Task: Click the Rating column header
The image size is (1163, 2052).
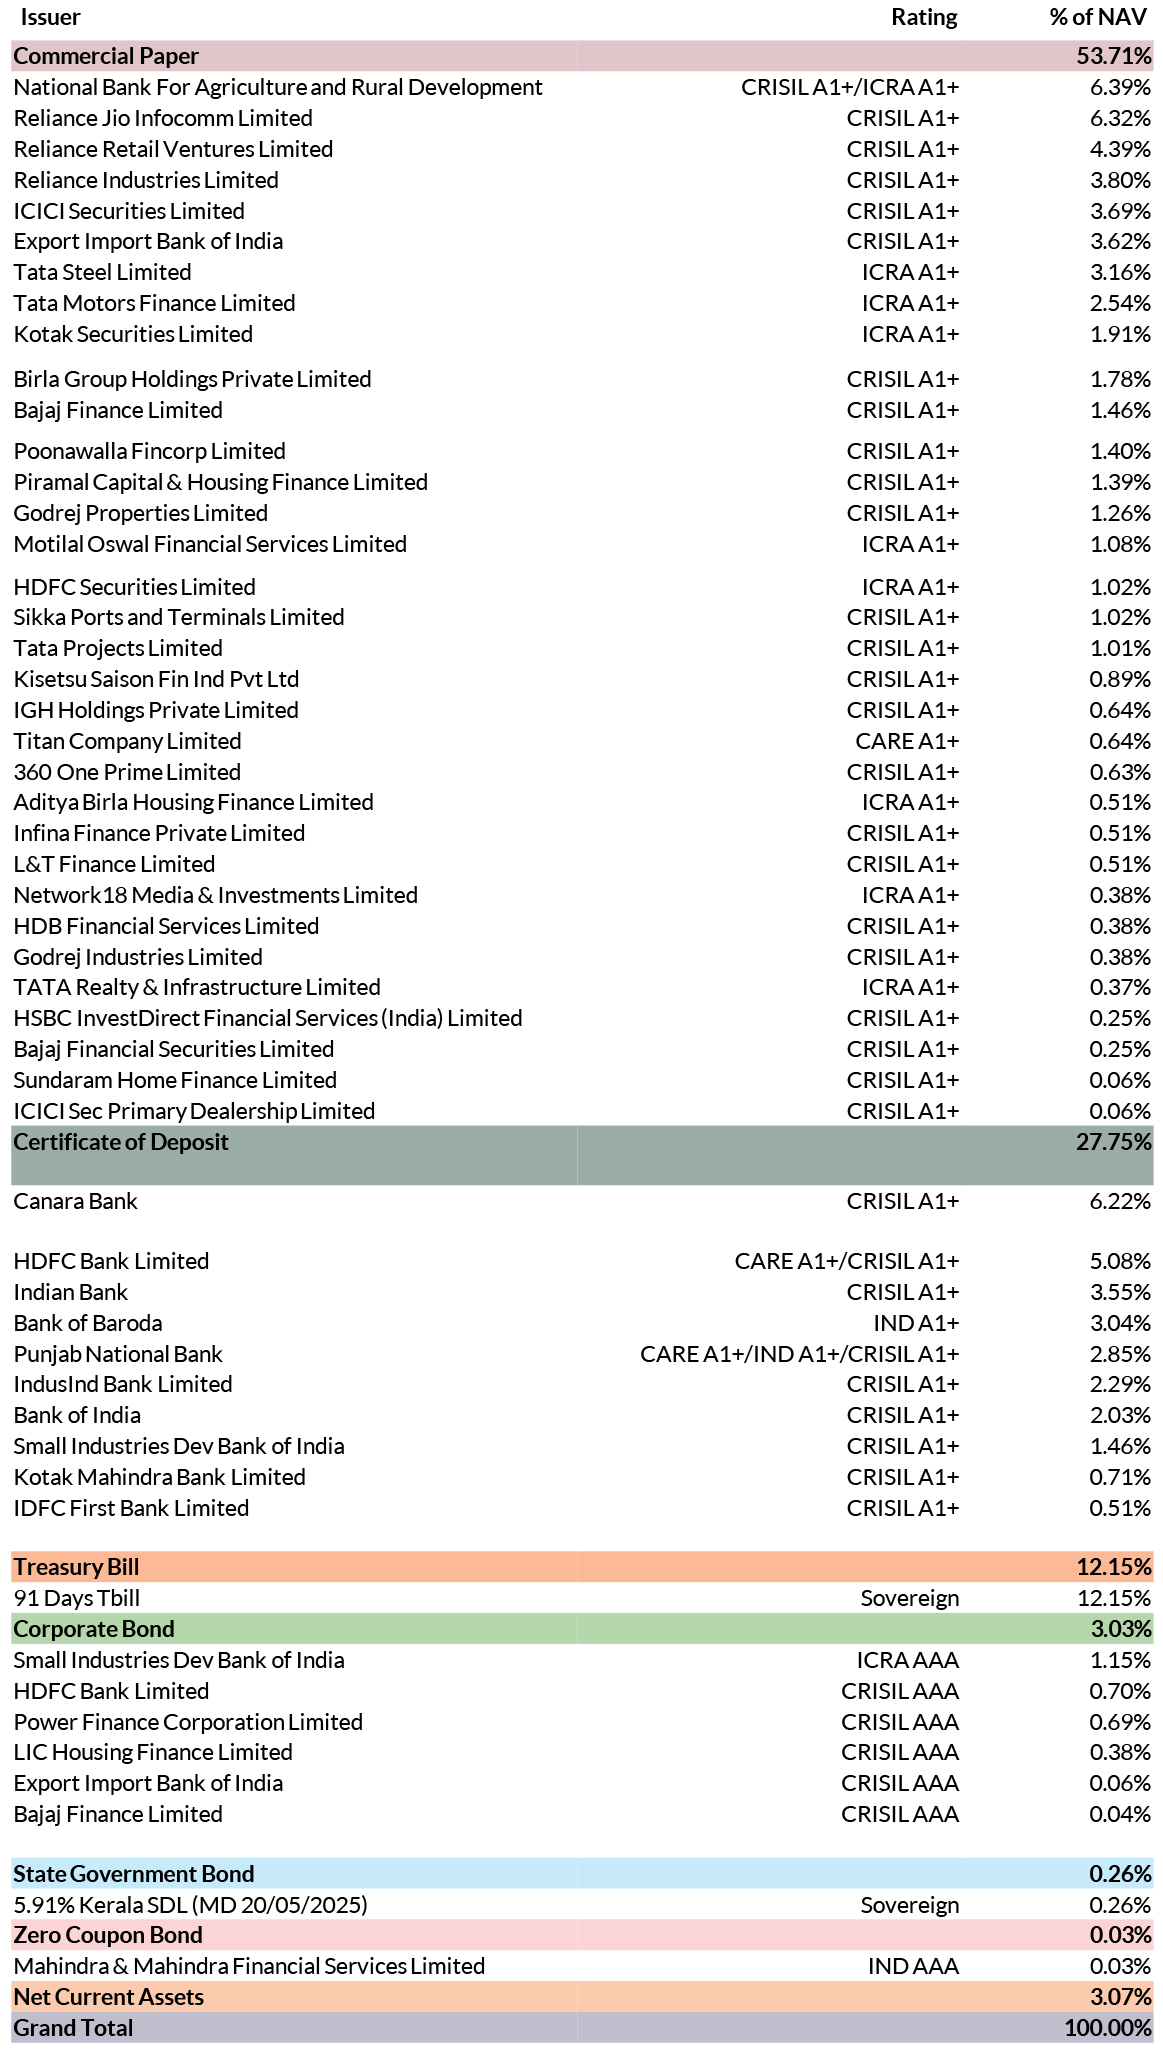Action: pos(924,18)
